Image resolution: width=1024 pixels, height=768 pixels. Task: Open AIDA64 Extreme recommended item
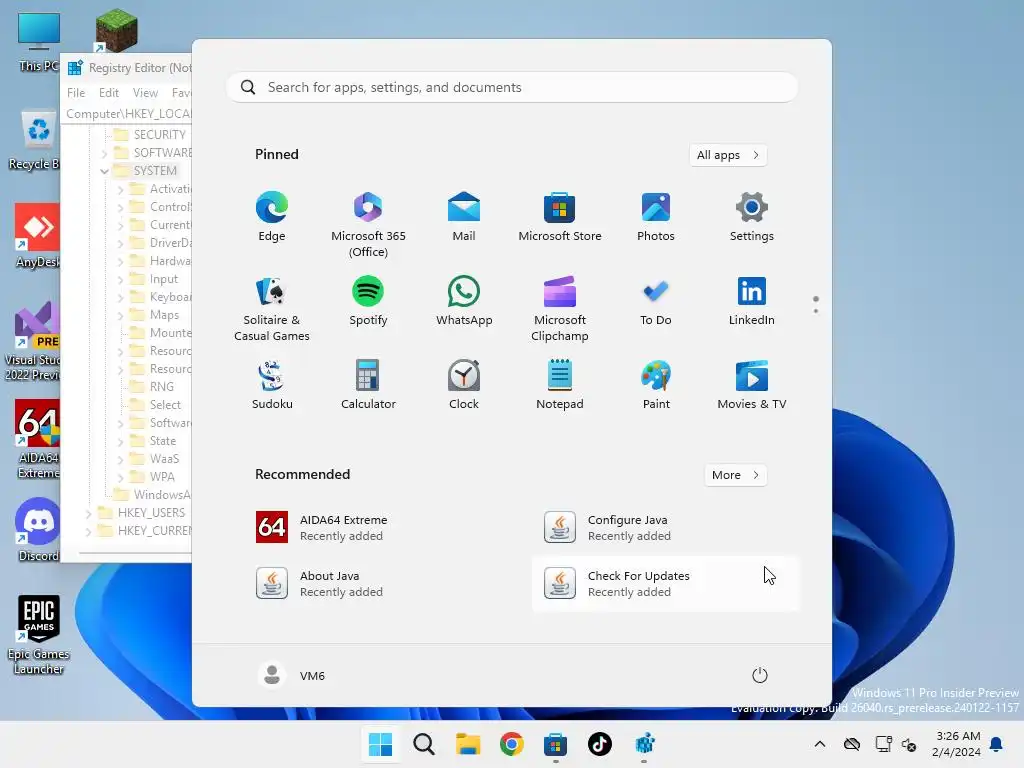(x=377, y=528)
